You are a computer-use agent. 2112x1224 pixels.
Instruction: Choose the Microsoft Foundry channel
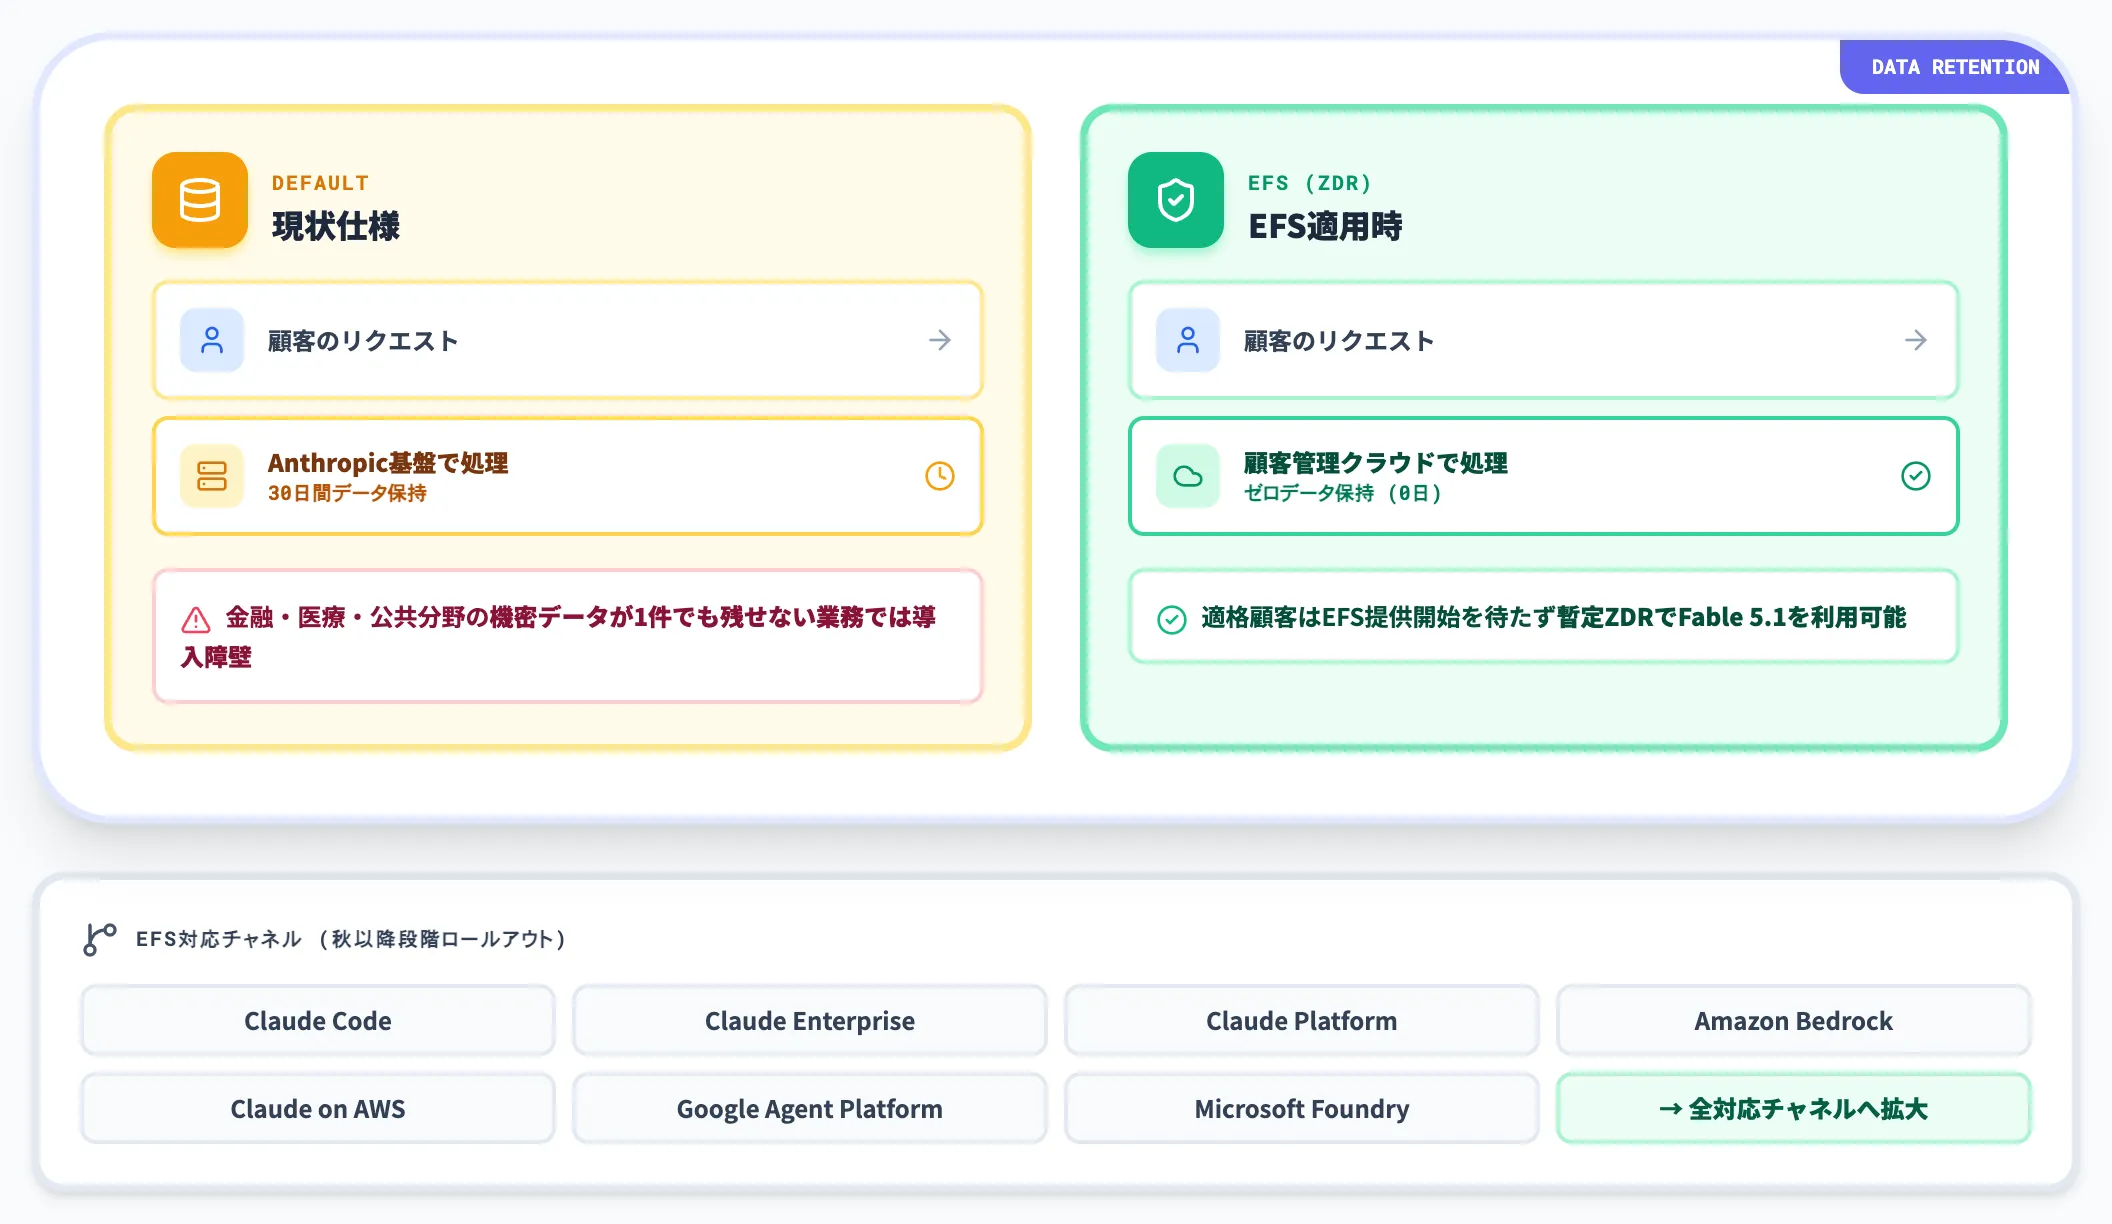(1302, 1109)
